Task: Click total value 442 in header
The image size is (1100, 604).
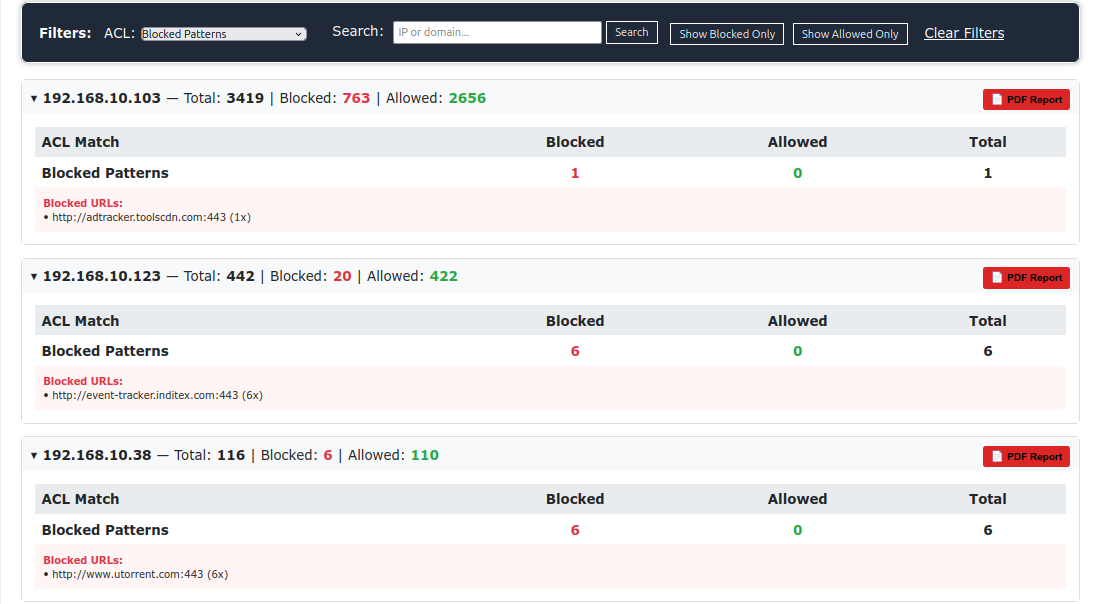Action: click(x=241, y=276)
